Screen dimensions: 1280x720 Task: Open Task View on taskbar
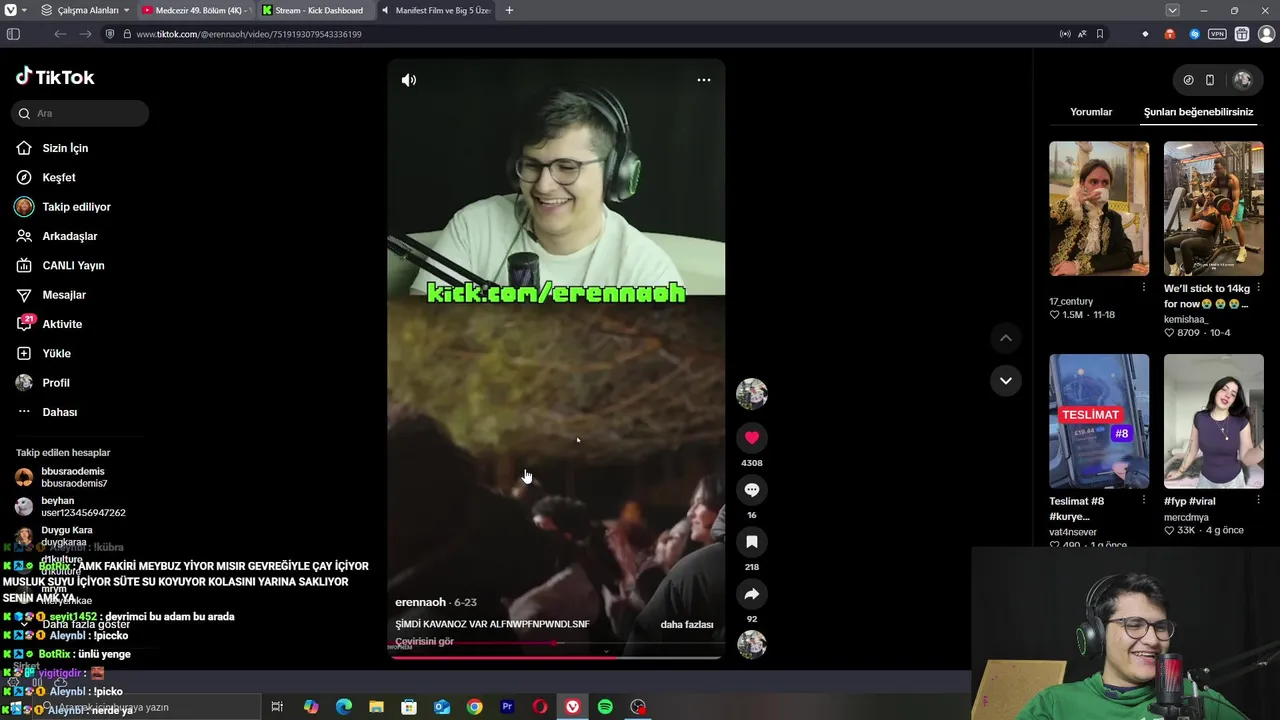point(277,707)
